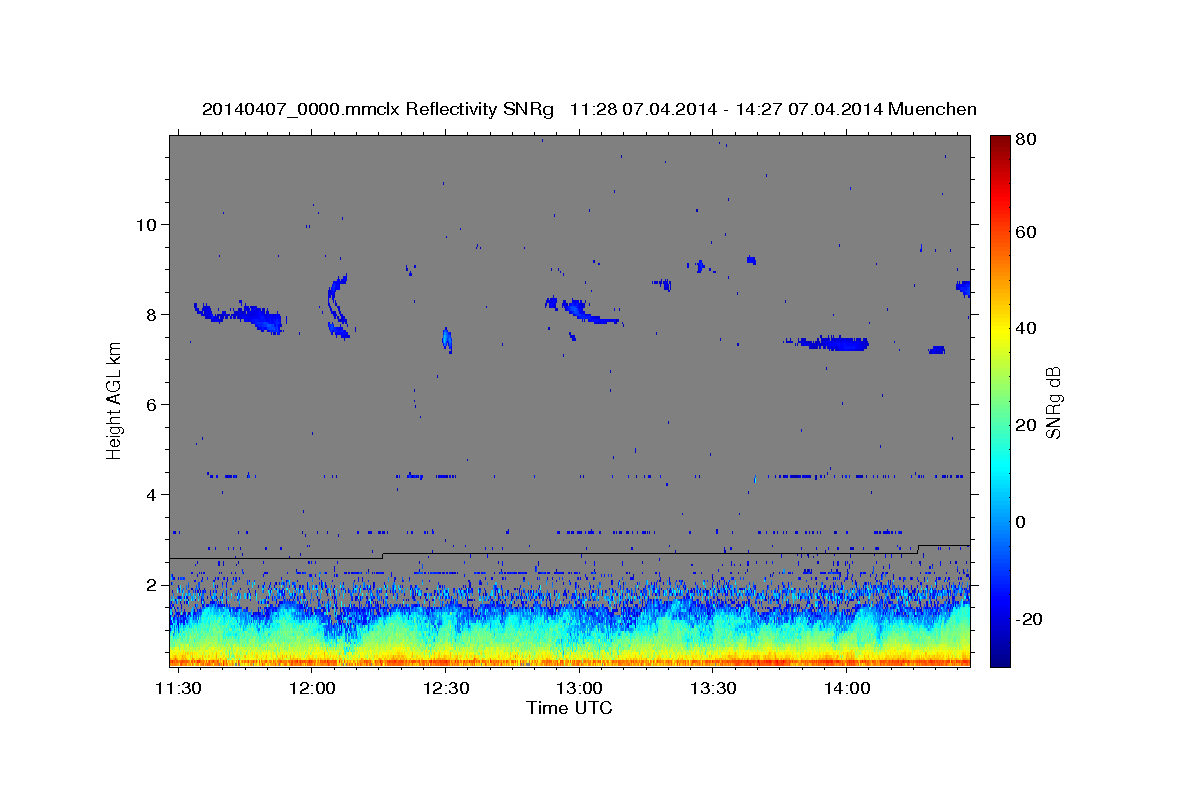This screenshot has height=800, width=1200.
Task: Click the height tick label 2
Action: [x=151, y=584]
